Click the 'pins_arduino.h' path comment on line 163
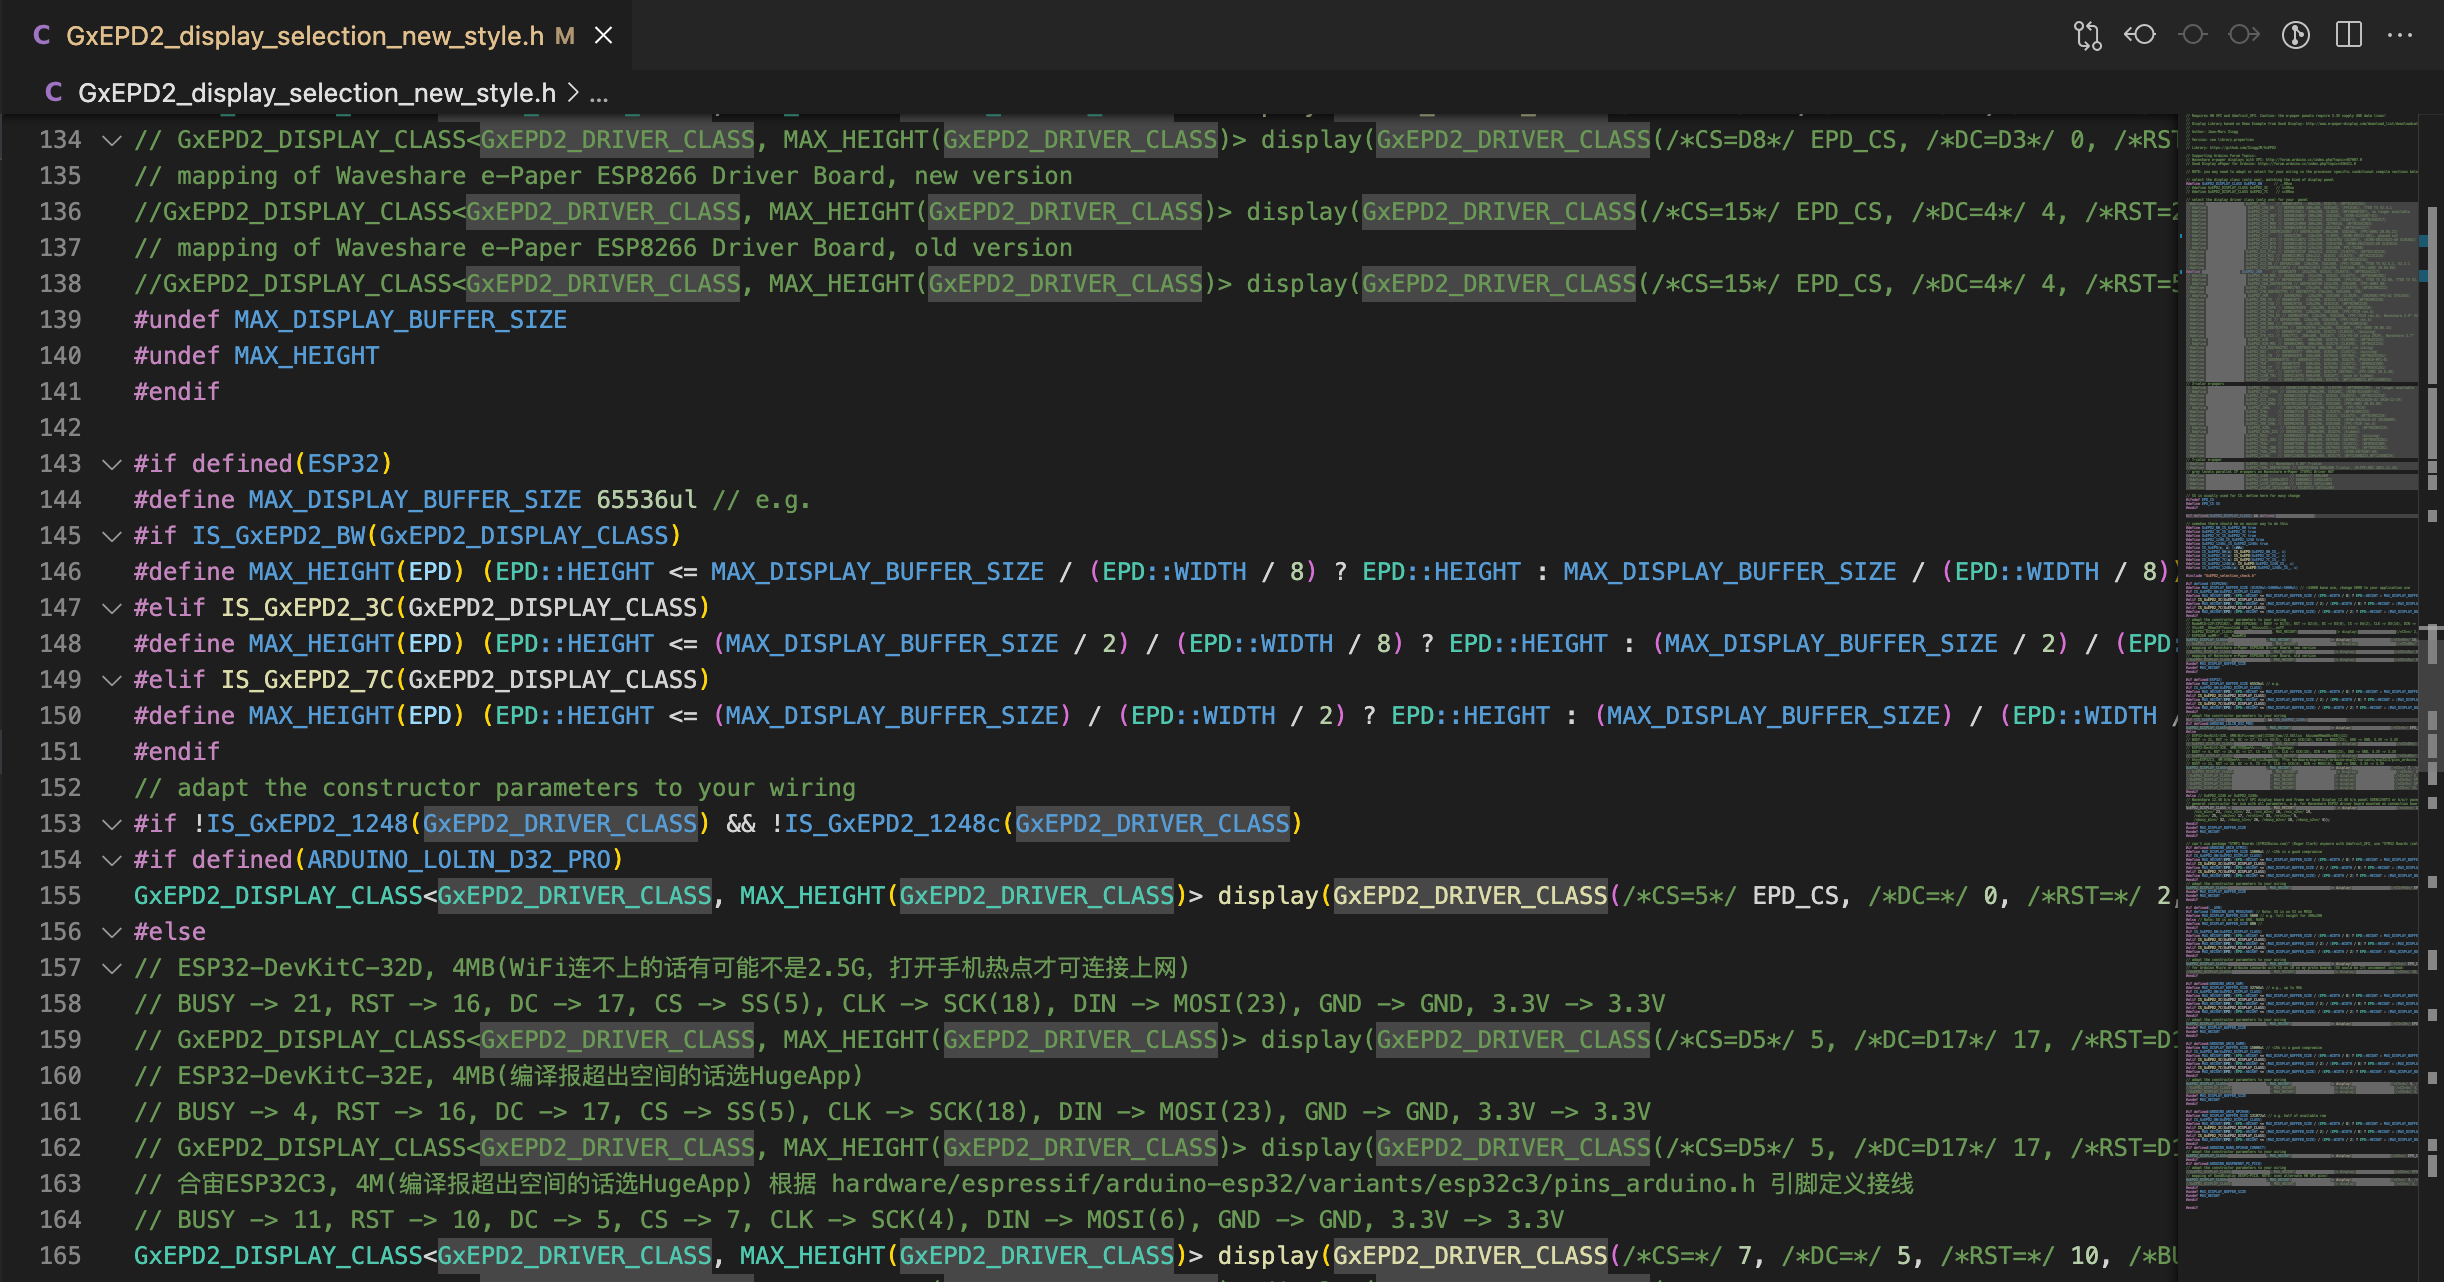This screenshot has height=1282, width=2444. [x=1293, y=1184]
